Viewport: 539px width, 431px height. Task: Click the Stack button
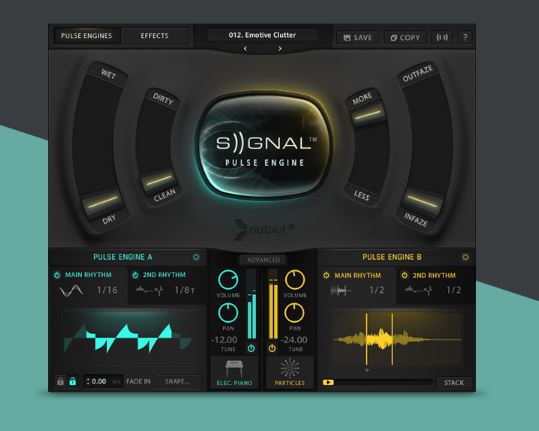pos(454,383)
